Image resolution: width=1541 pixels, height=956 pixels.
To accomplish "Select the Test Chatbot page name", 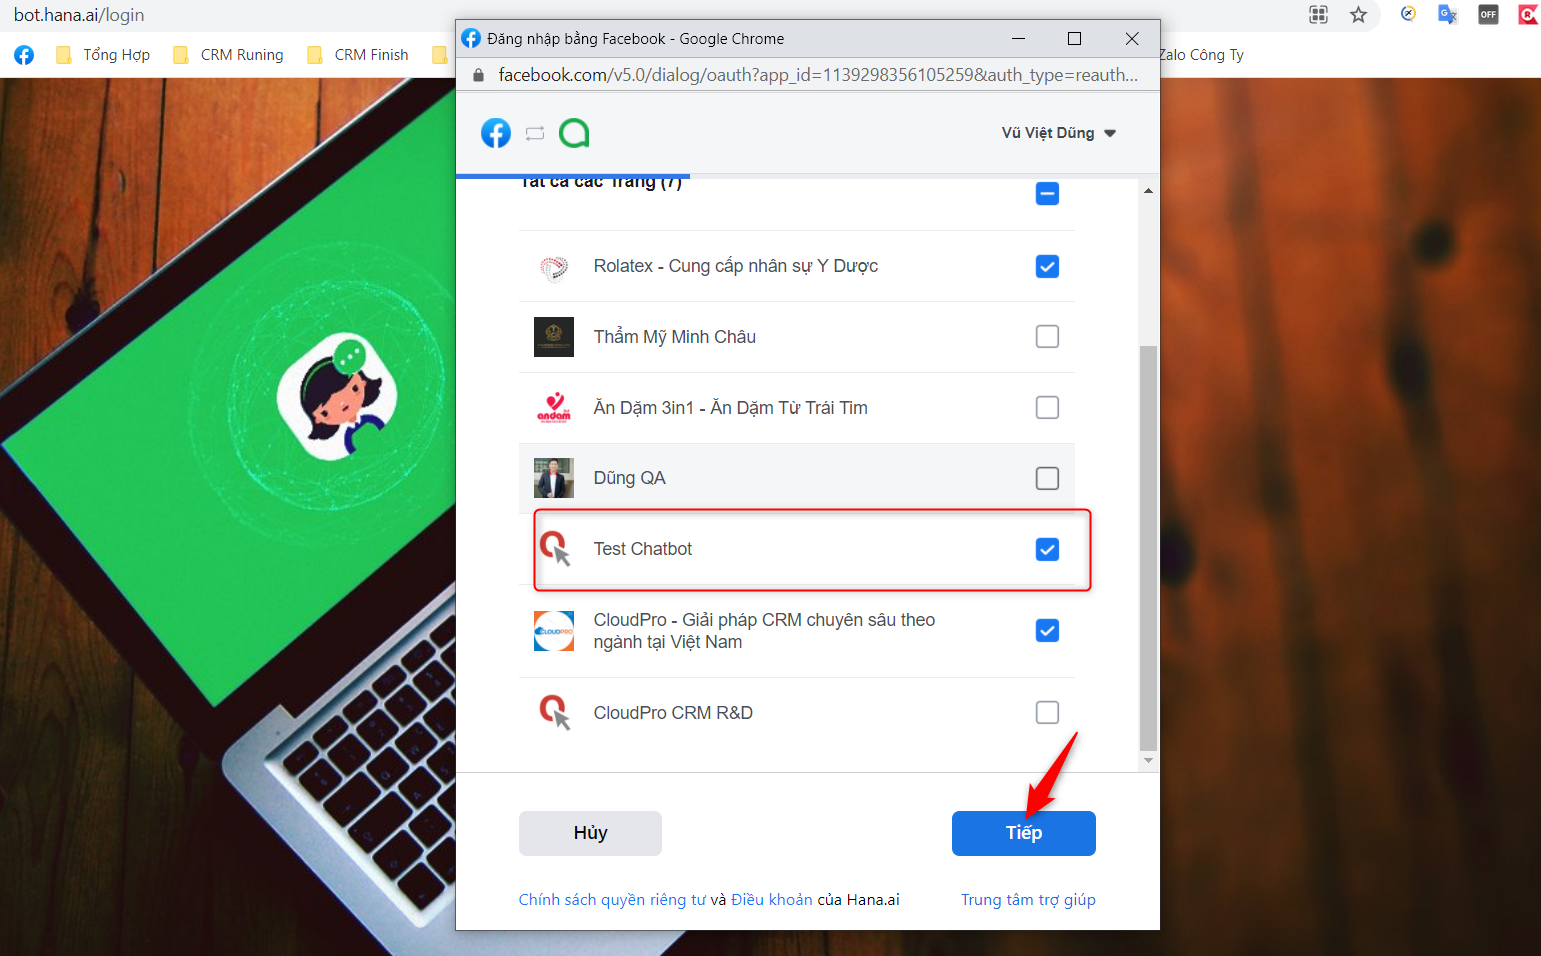I will pyautogui.click(x=642, y=549).
